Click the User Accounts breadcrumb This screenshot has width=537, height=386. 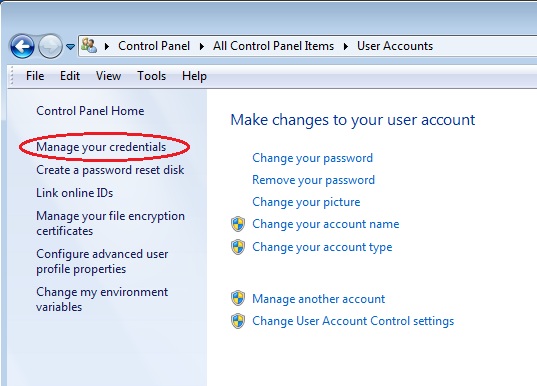[x=395, y=46]
